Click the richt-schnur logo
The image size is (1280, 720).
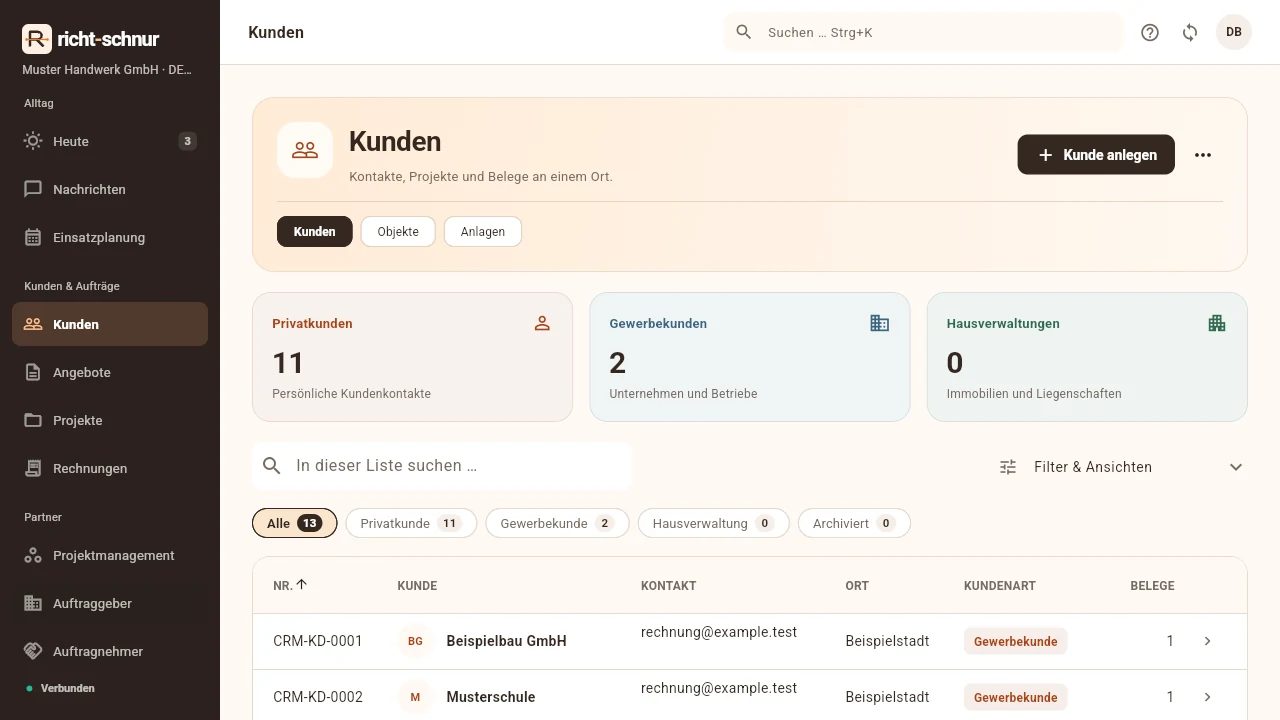91,39
